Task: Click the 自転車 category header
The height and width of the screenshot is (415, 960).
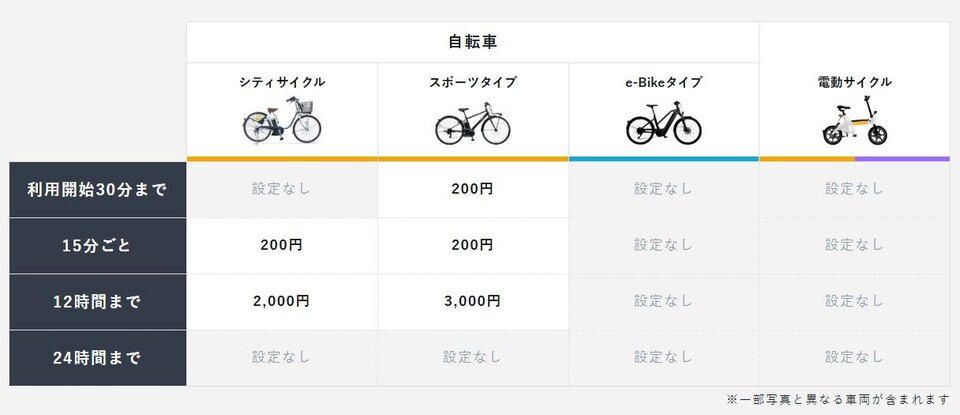Action: click(x=472, y=42)
